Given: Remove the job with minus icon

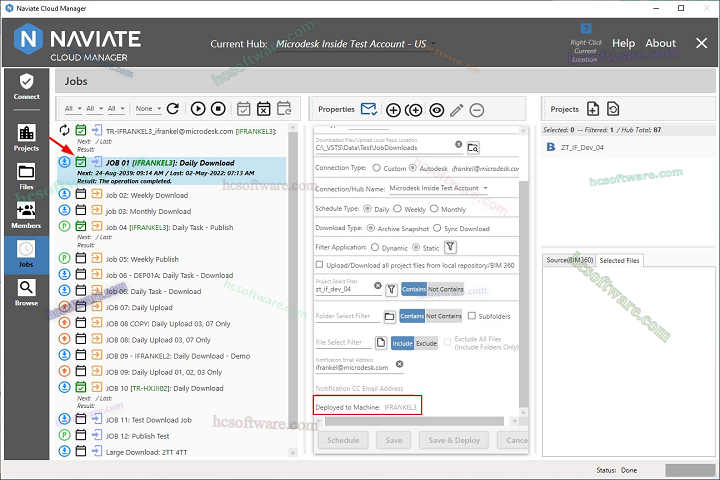Looking at the screenshot, I should tap(477, 110).
